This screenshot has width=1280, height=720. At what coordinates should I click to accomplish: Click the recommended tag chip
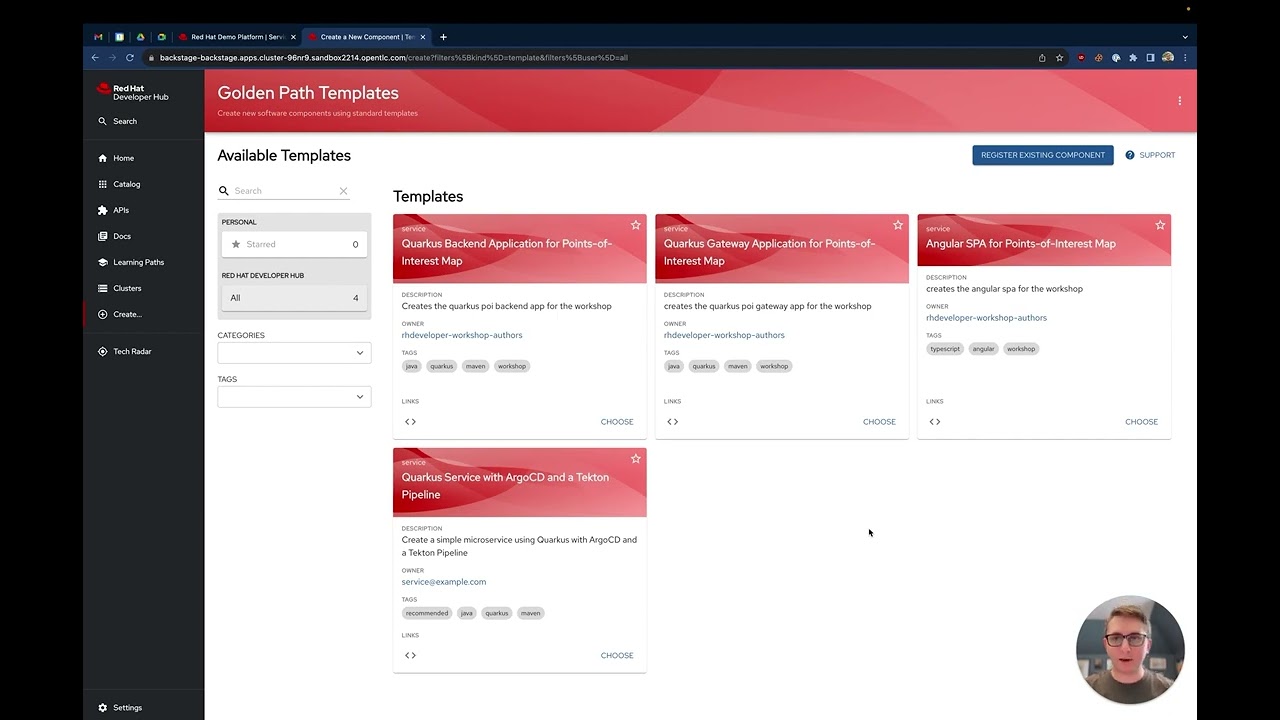point(427,613)
